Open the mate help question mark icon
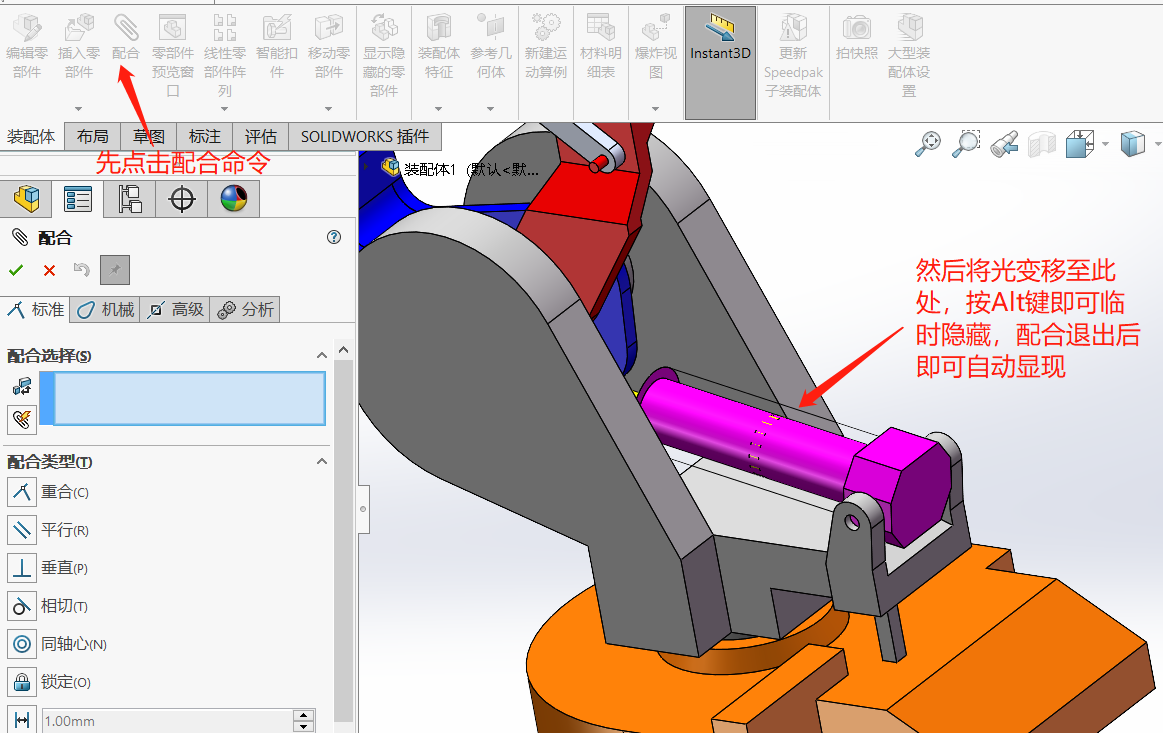Viewport: 1163px width, 733px height. click(x=334, y=238)
